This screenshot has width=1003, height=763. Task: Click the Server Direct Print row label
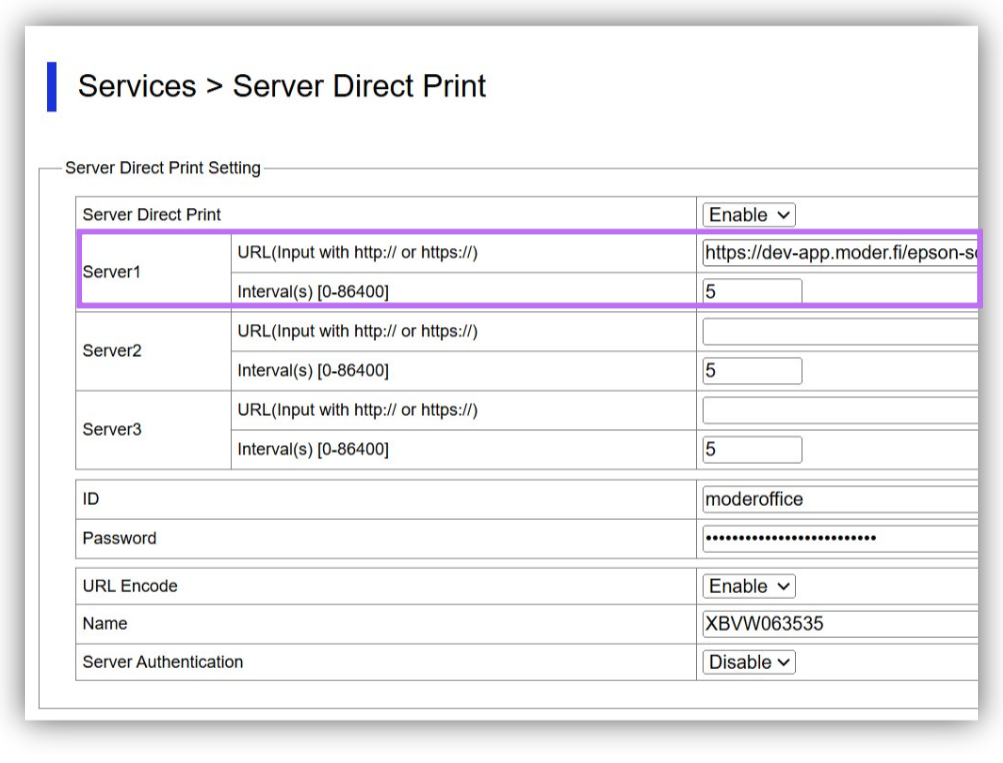coord(152,215)
